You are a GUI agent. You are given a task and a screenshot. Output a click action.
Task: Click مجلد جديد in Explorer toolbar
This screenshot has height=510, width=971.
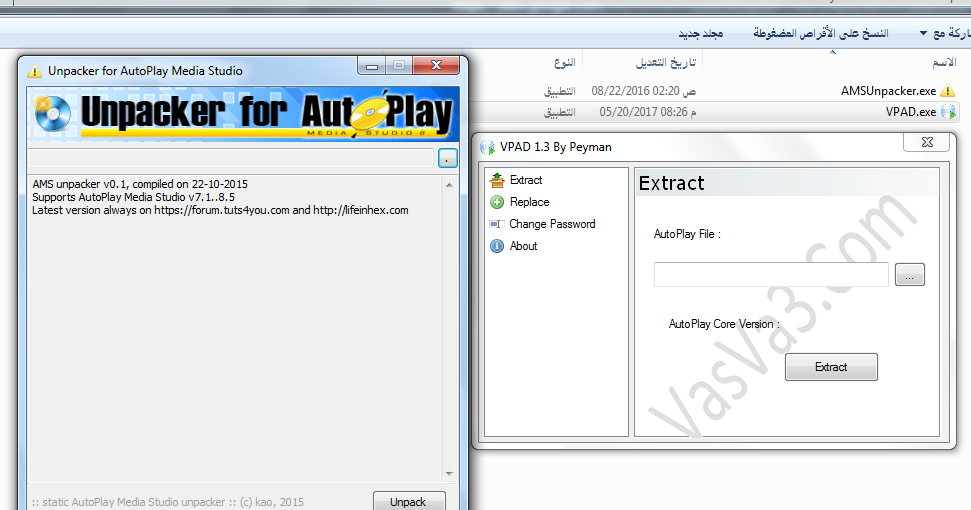pyautogui.click(x=700, y=33)
